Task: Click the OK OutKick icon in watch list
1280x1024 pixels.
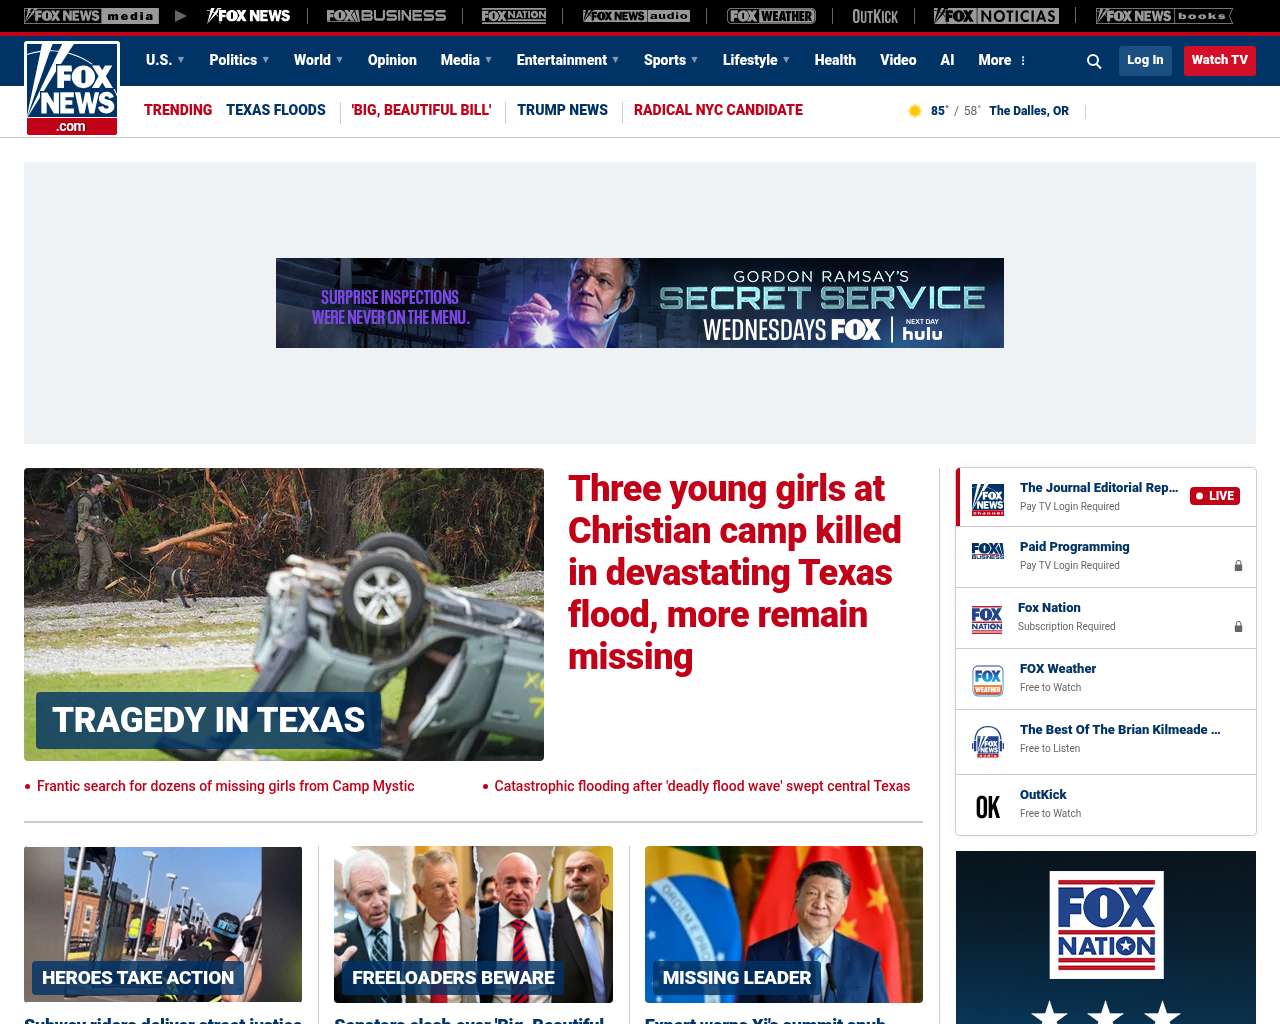Action: (x=988, y=807)
